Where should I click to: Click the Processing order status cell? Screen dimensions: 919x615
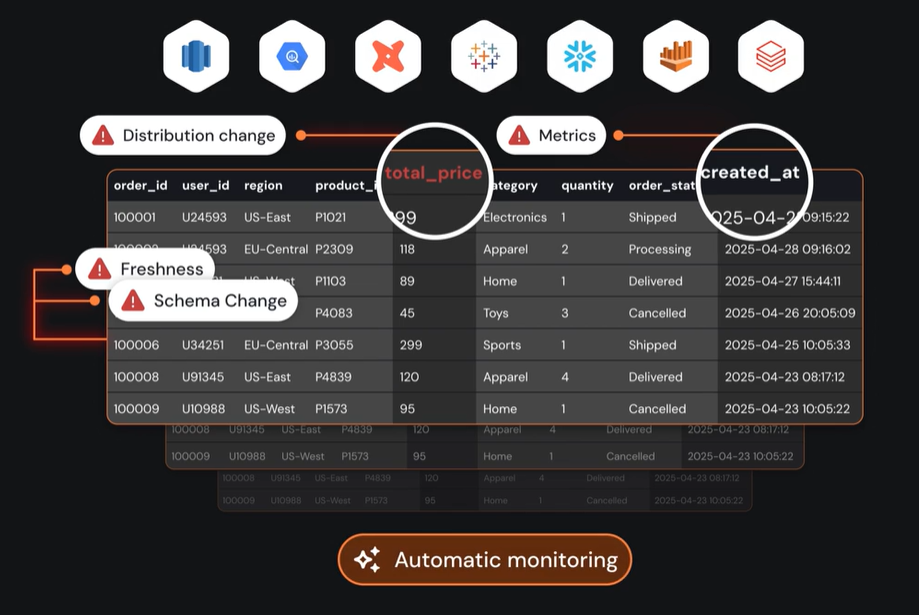point(660,249)
